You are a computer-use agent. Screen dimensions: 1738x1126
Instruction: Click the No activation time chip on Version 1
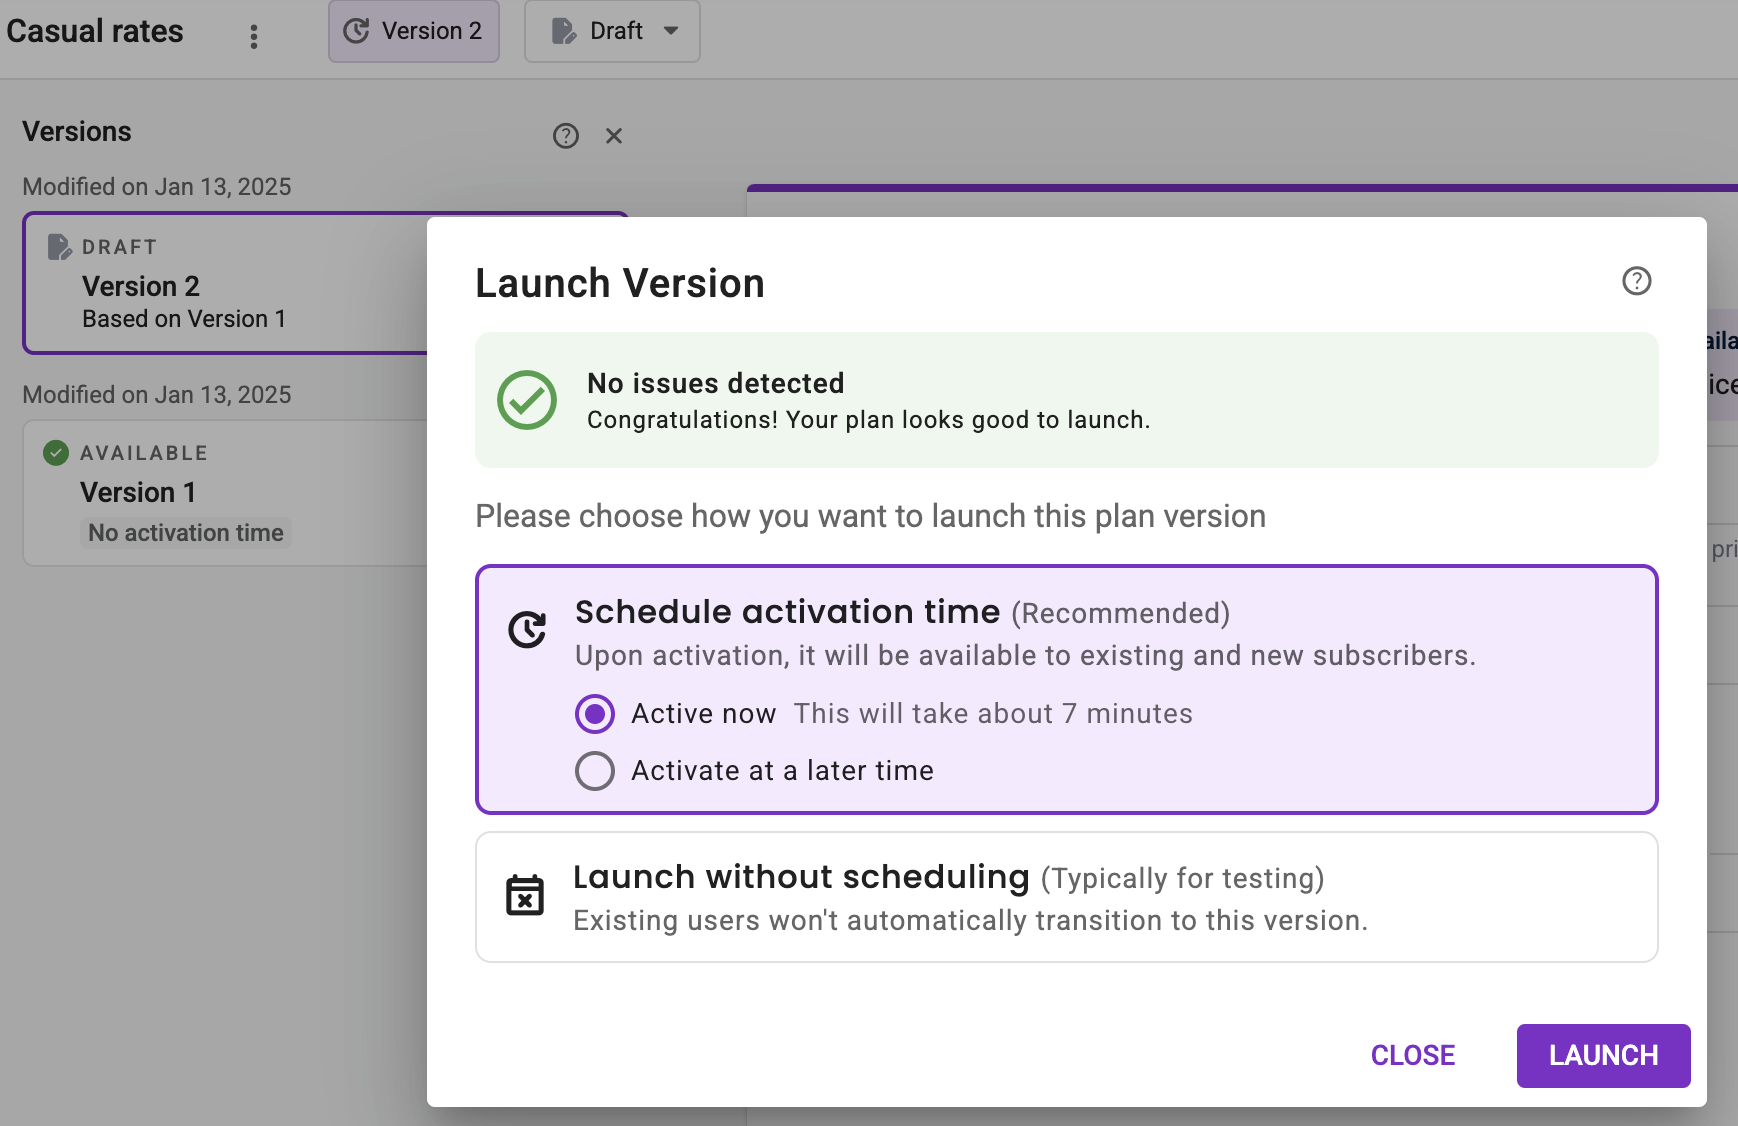pos(184,532)
